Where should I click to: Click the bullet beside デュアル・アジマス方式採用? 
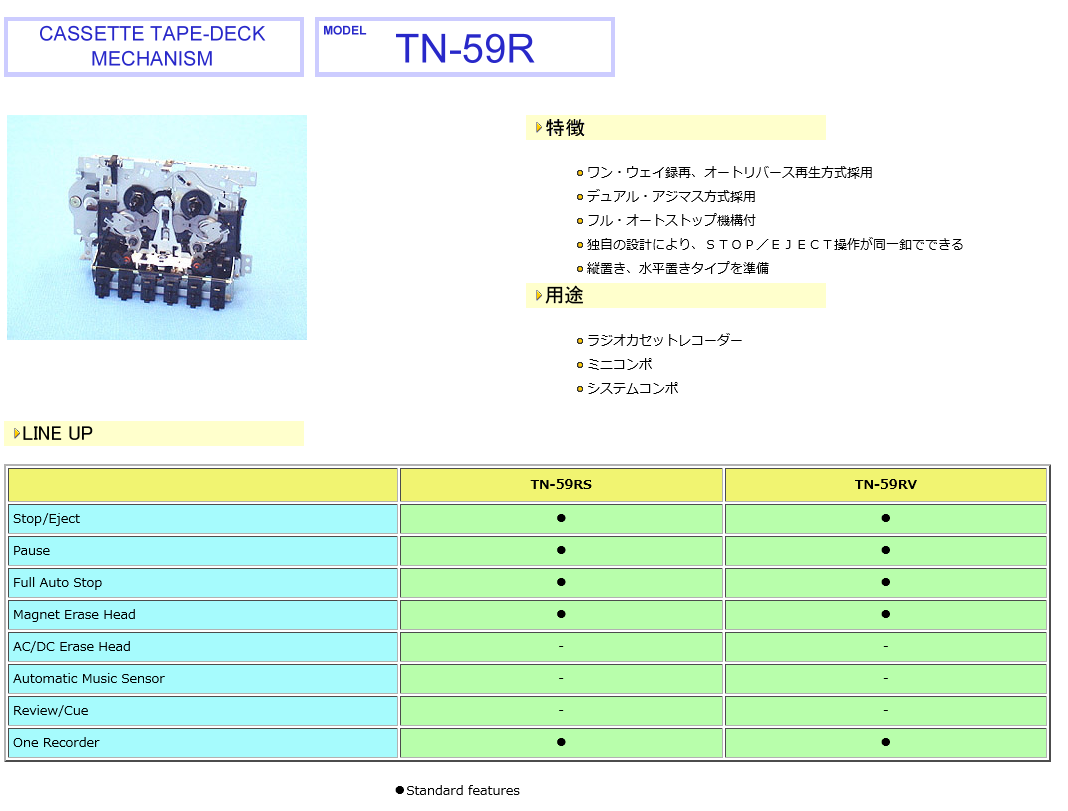coord(580,197)
